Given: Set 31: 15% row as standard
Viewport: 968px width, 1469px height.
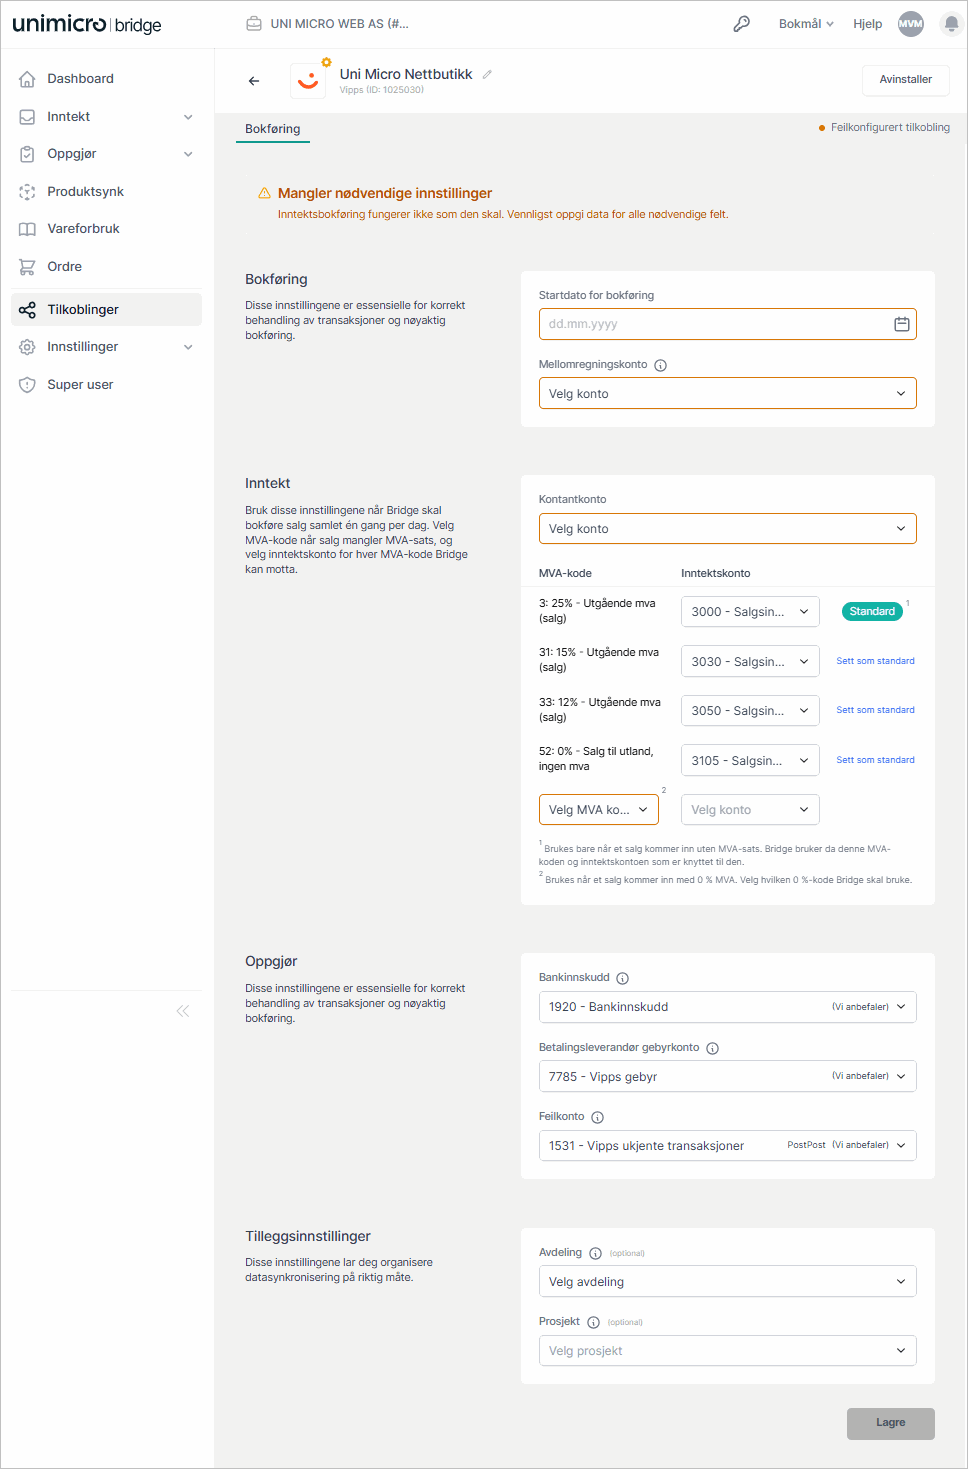Looking at the screenshot, I should [875, 661].
